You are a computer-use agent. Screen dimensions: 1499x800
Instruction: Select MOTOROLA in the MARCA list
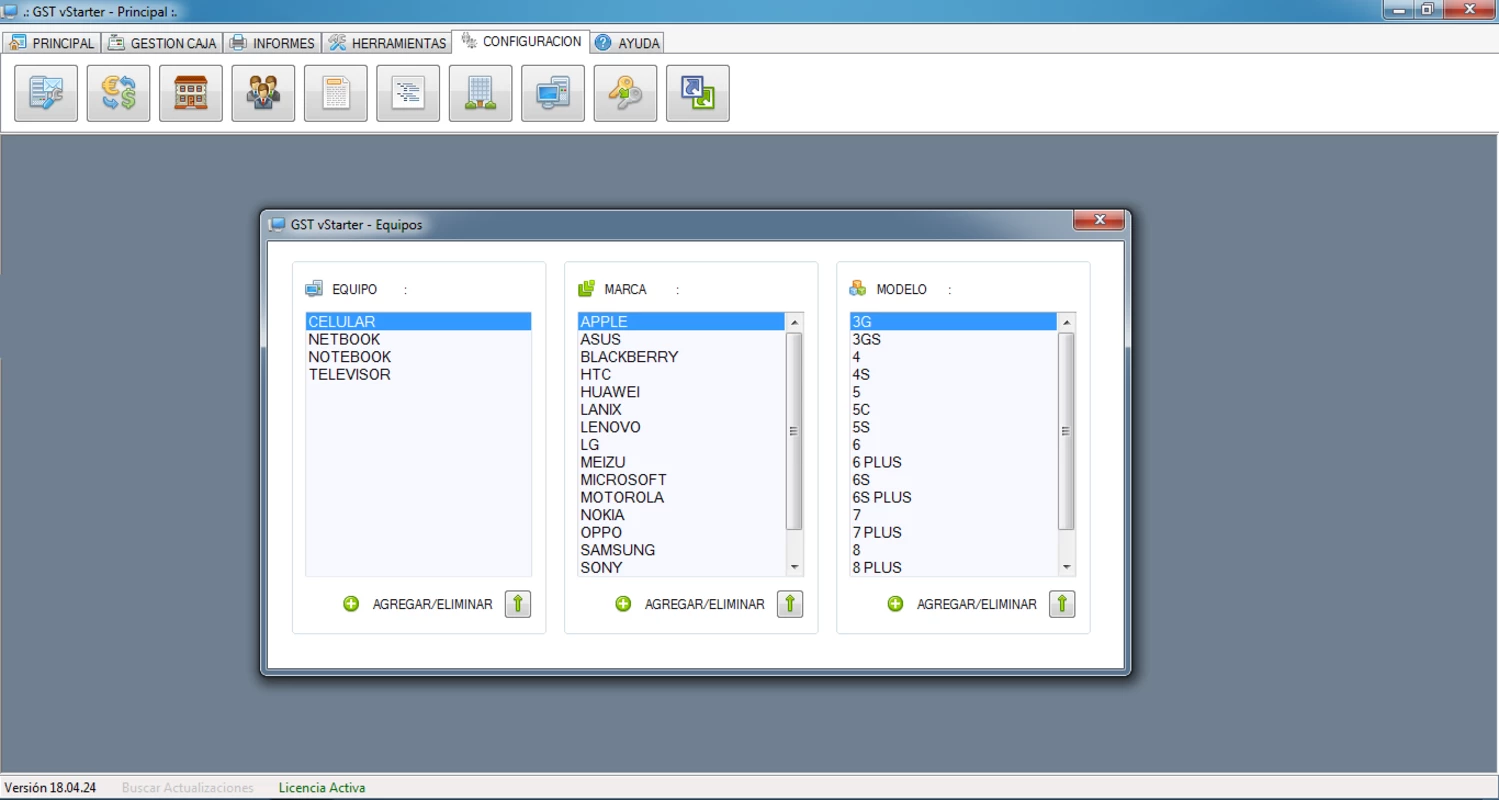(682, 497)
